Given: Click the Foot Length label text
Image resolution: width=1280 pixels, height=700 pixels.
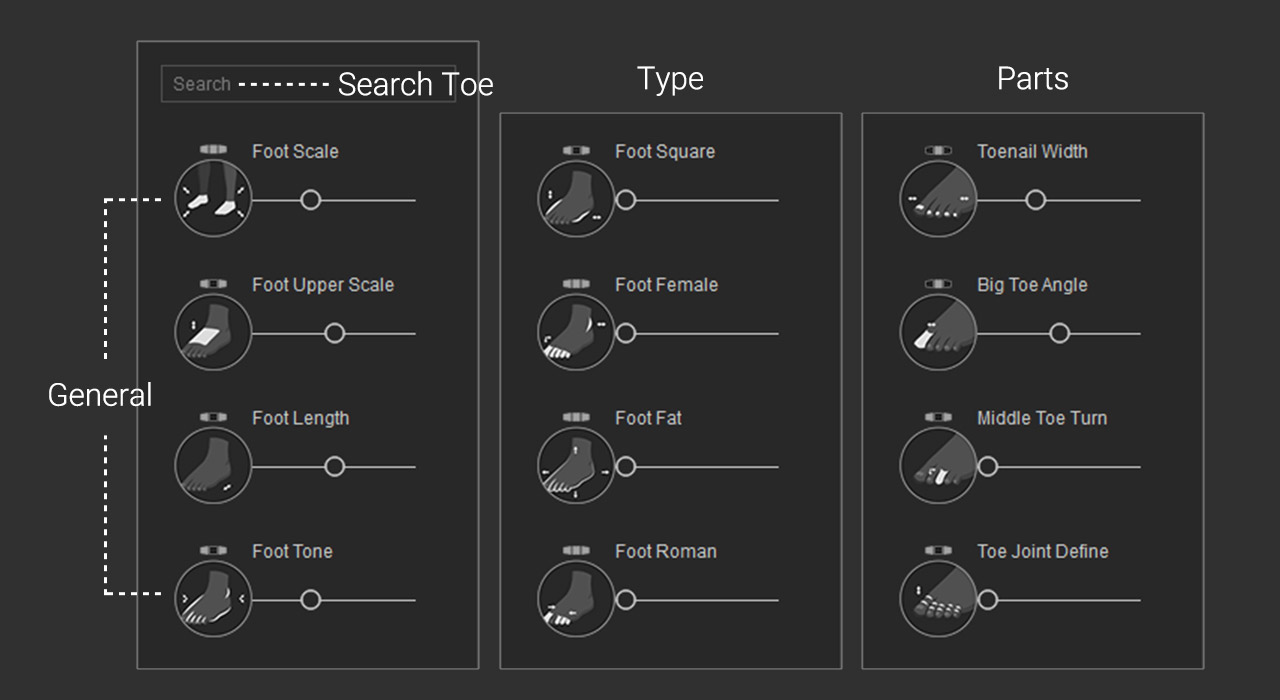Looking at the screenshot, I should (300, 418).
